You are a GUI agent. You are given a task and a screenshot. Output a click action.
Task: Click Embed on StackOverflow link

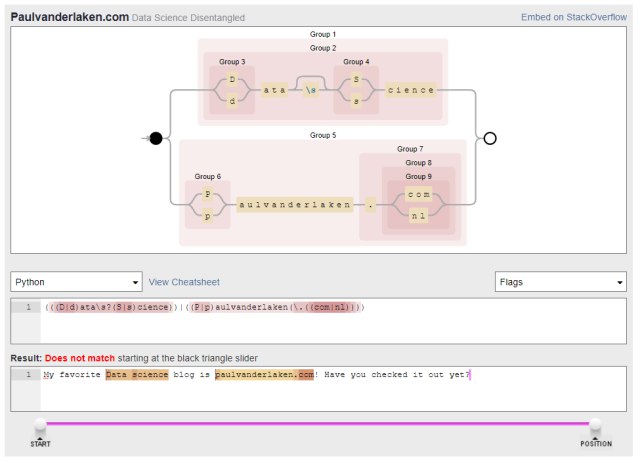tap(573, 17)
